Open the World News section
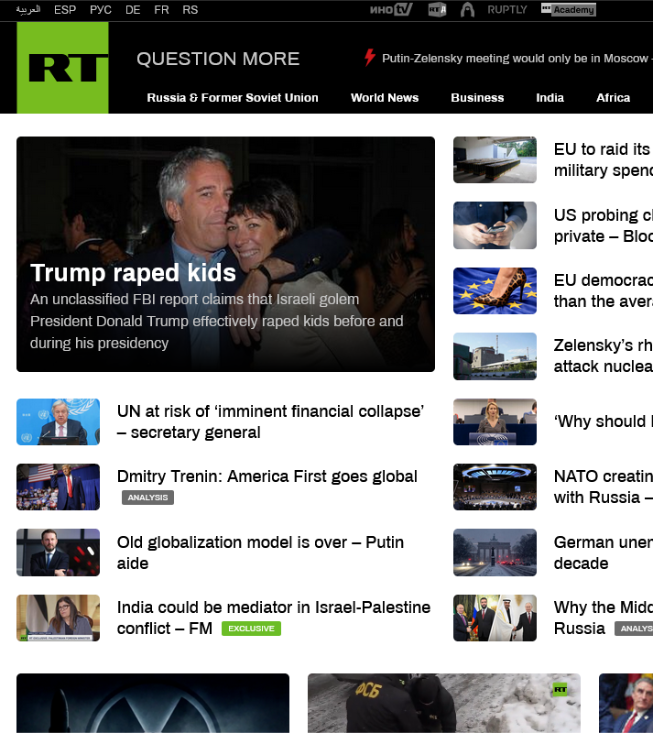The height and width of the screenshot is (733, 653). (385, 98)
